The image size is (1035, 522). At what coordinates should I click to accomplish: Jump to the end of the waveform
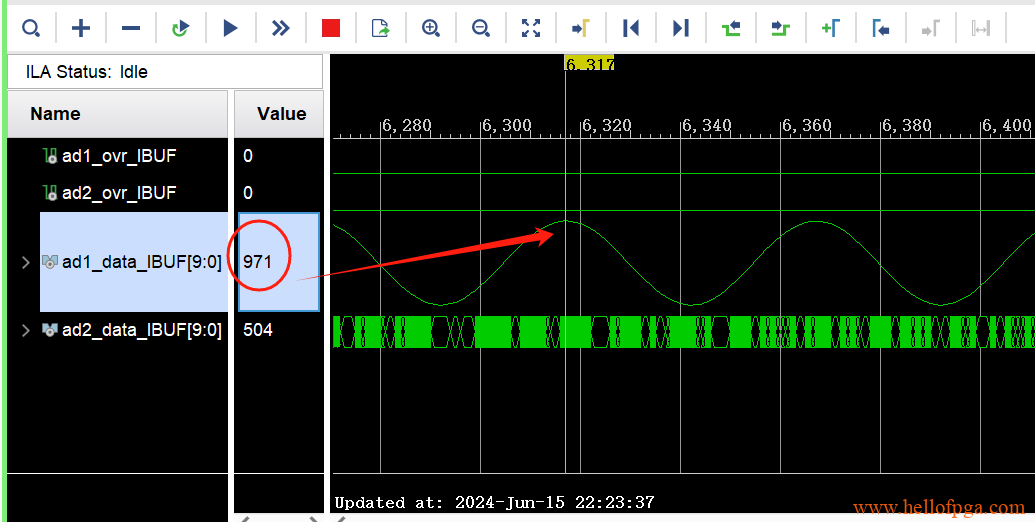681,28
